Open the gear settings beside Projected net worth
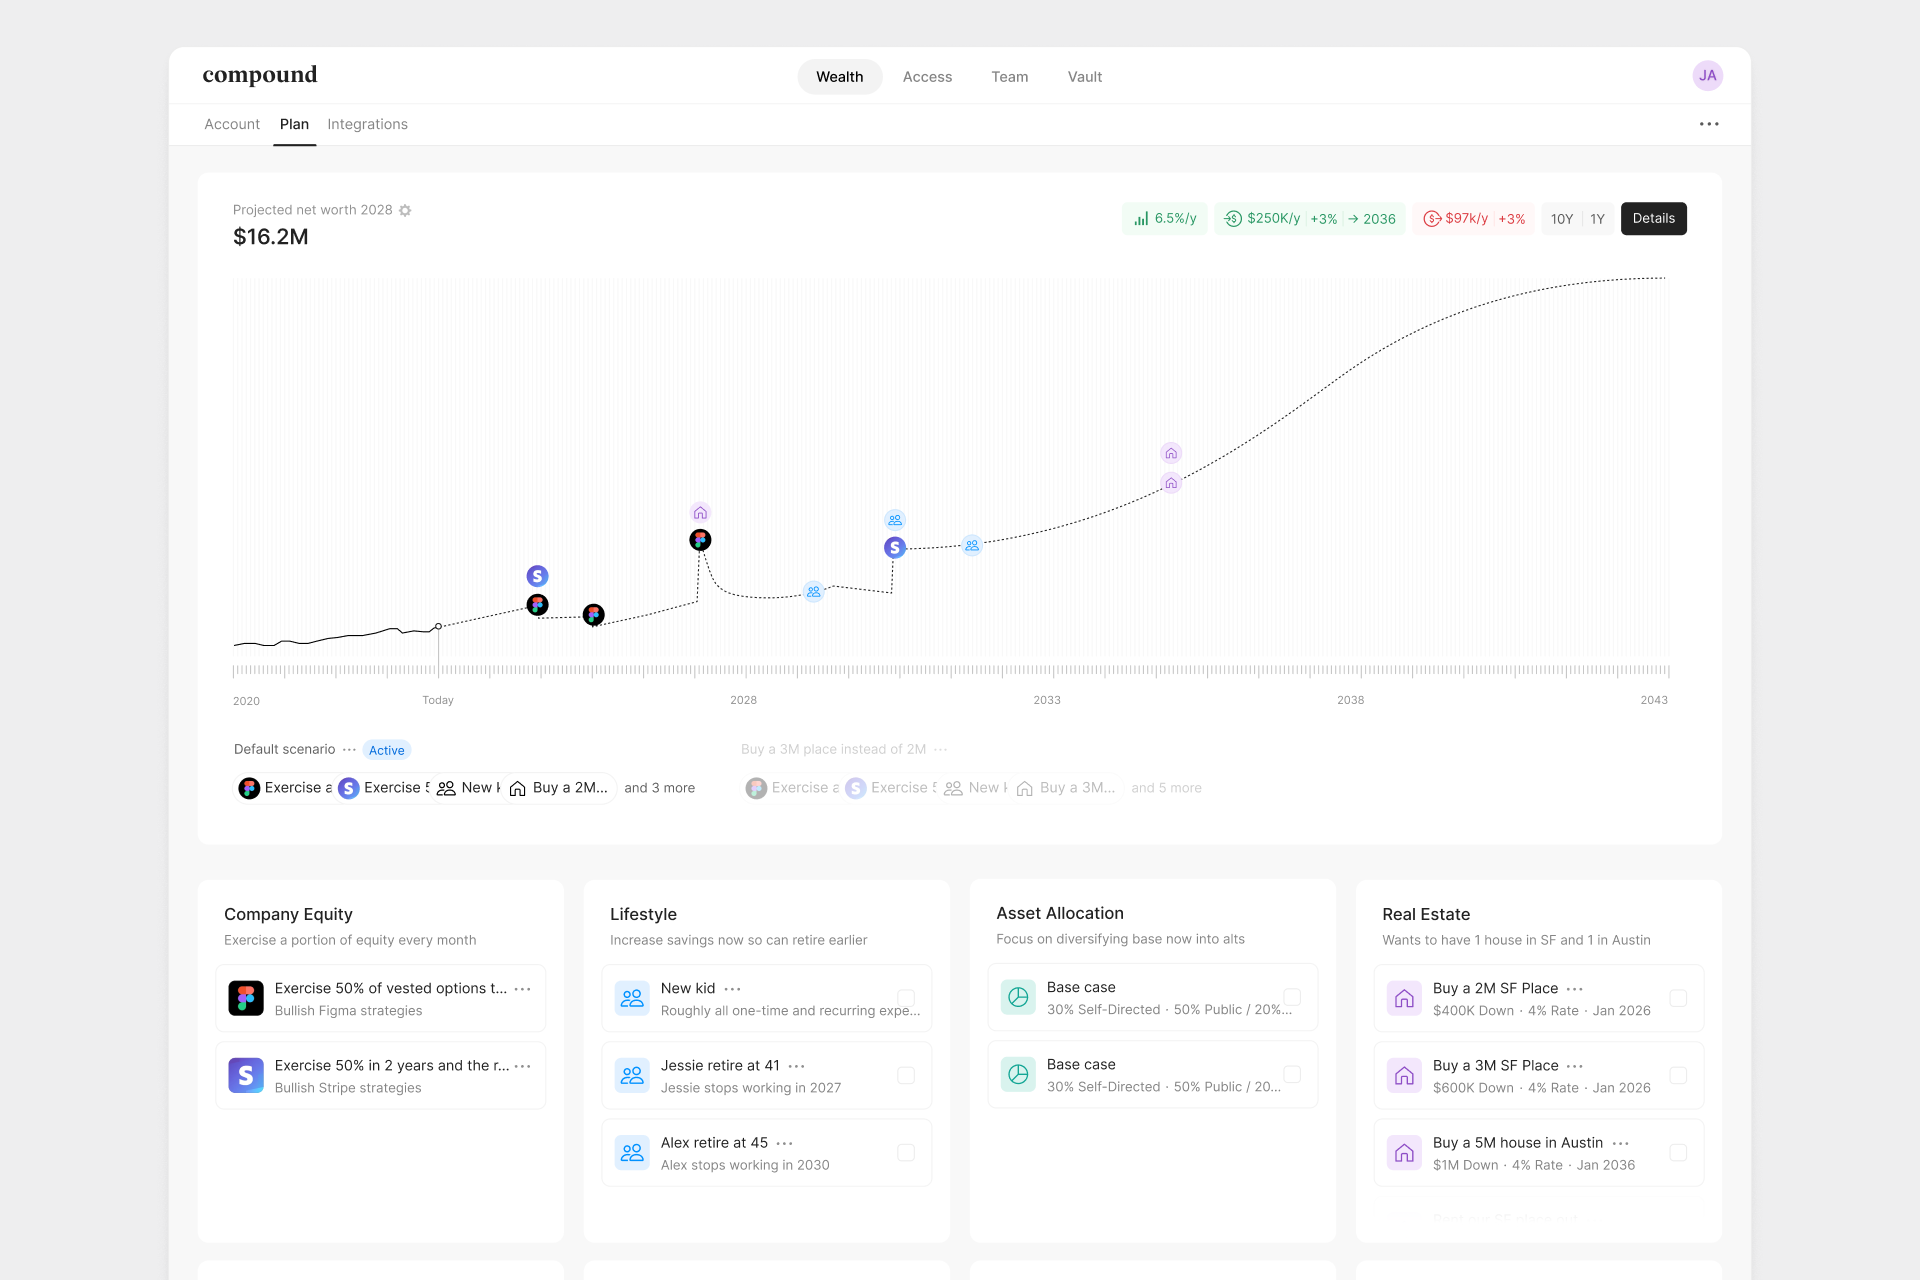Screen dimensions: 1920x1280 point(405,210)
